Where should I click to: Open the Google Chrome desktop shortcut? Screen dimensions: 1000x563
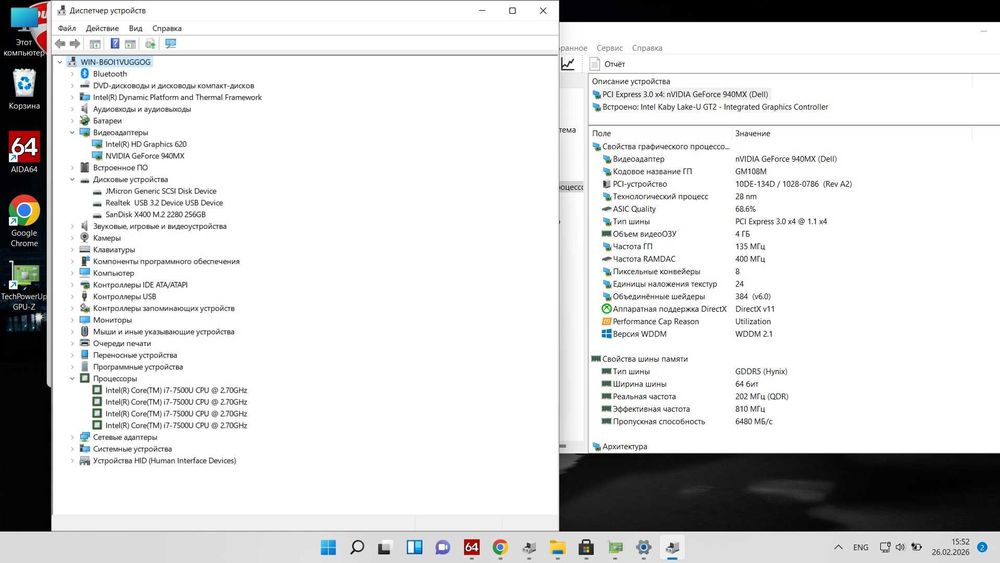point(24,221)
